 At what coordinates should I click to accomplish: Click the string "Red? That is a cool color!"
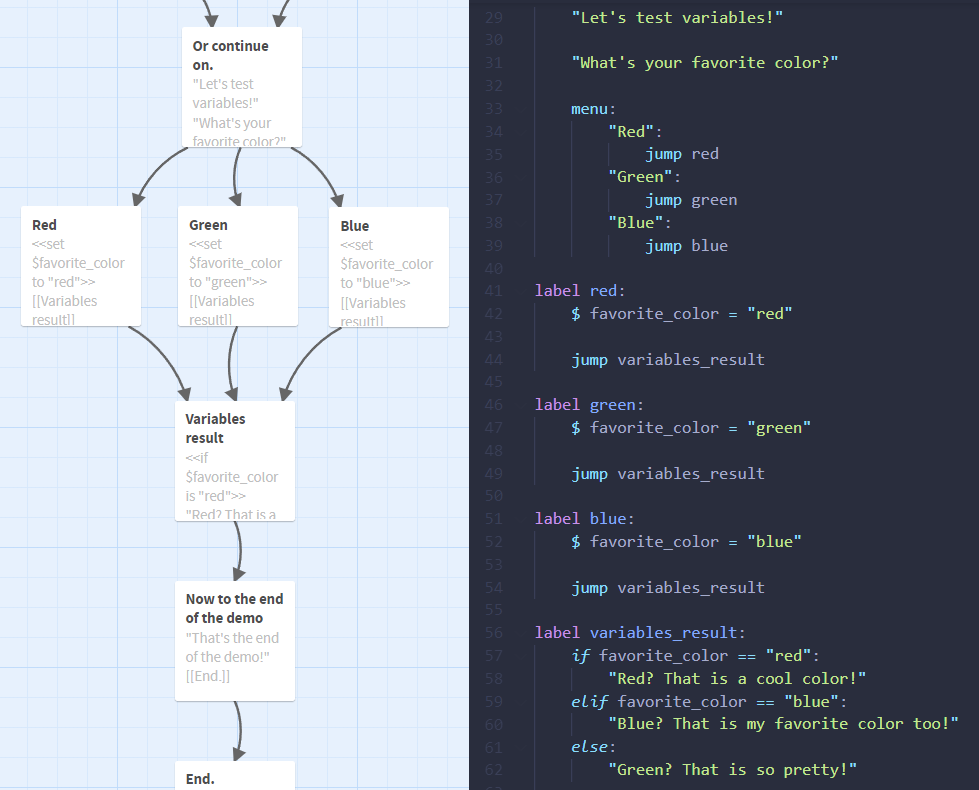pos(737,678)
